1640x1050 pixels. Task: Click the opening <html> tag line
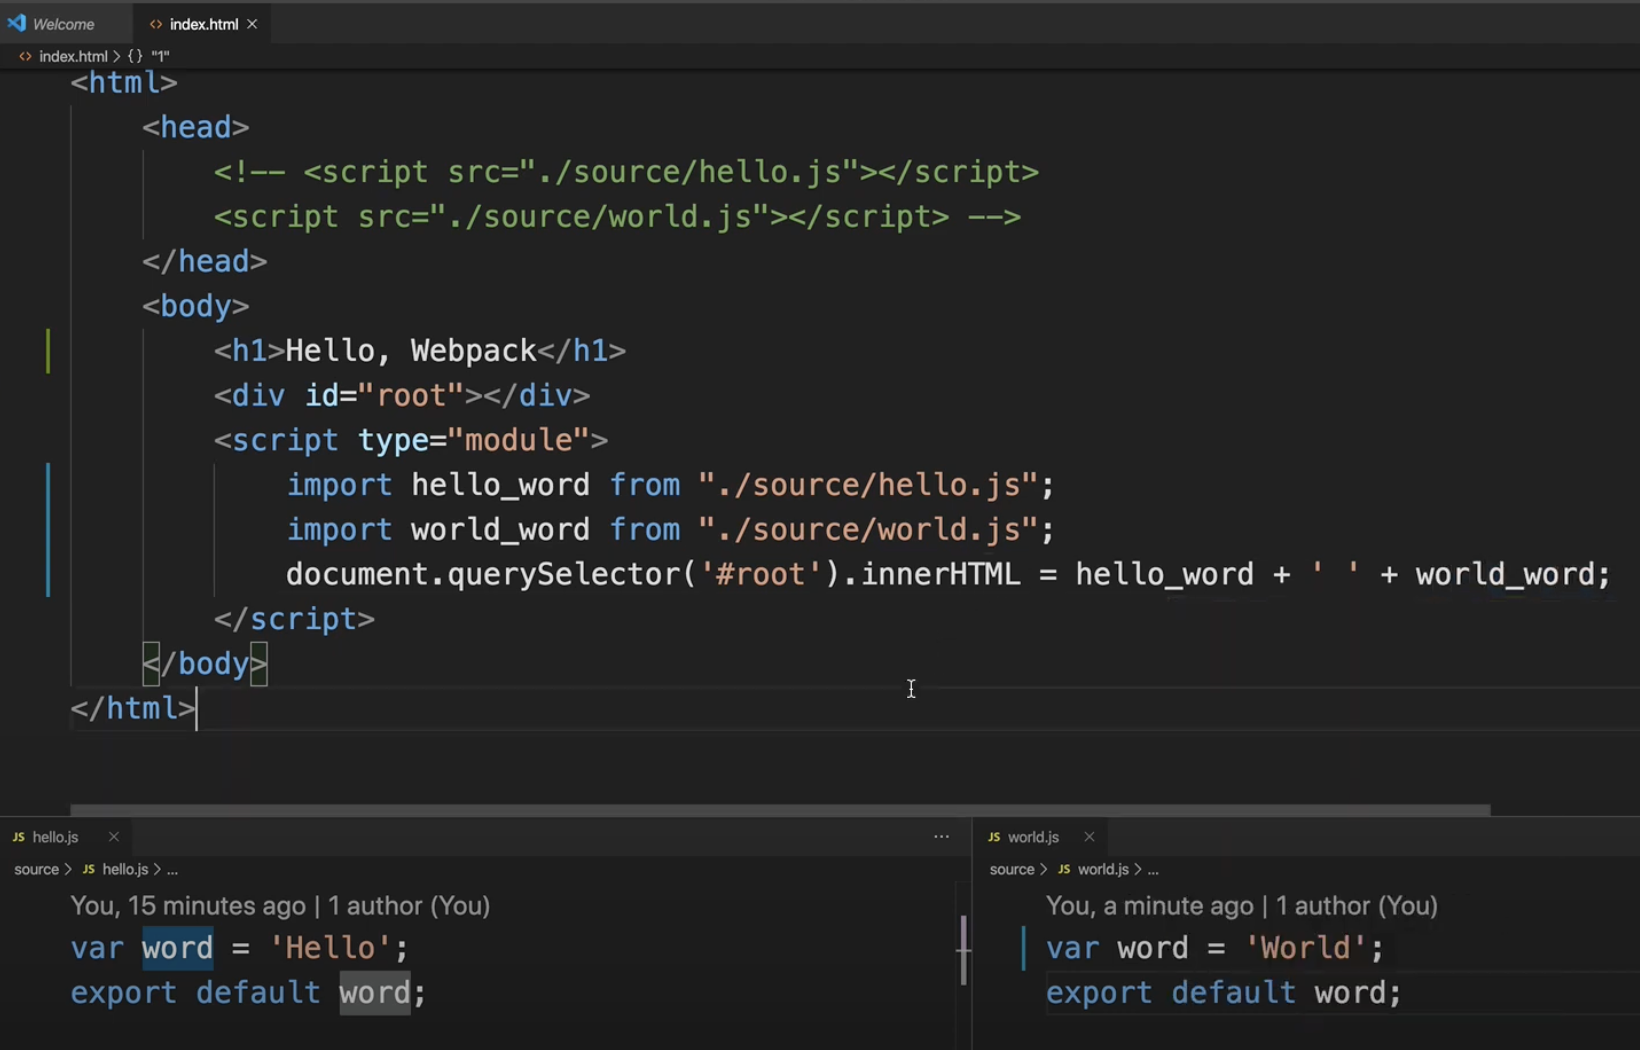(124, 83)
